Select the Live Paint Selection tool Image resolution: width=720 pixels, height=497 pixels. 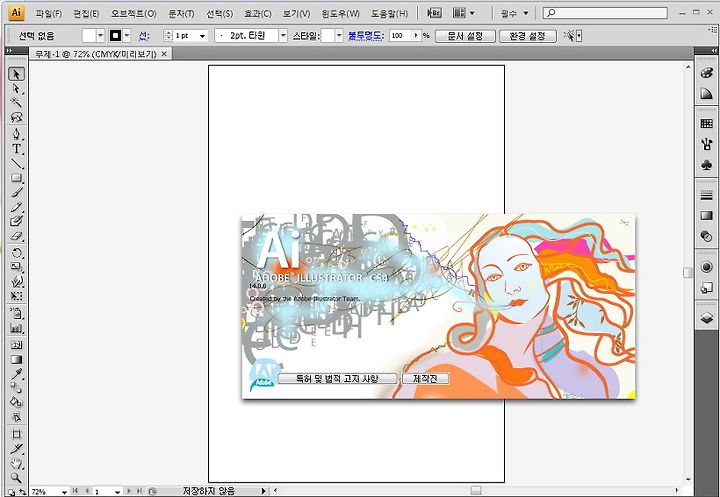click(x=16, y=417)
